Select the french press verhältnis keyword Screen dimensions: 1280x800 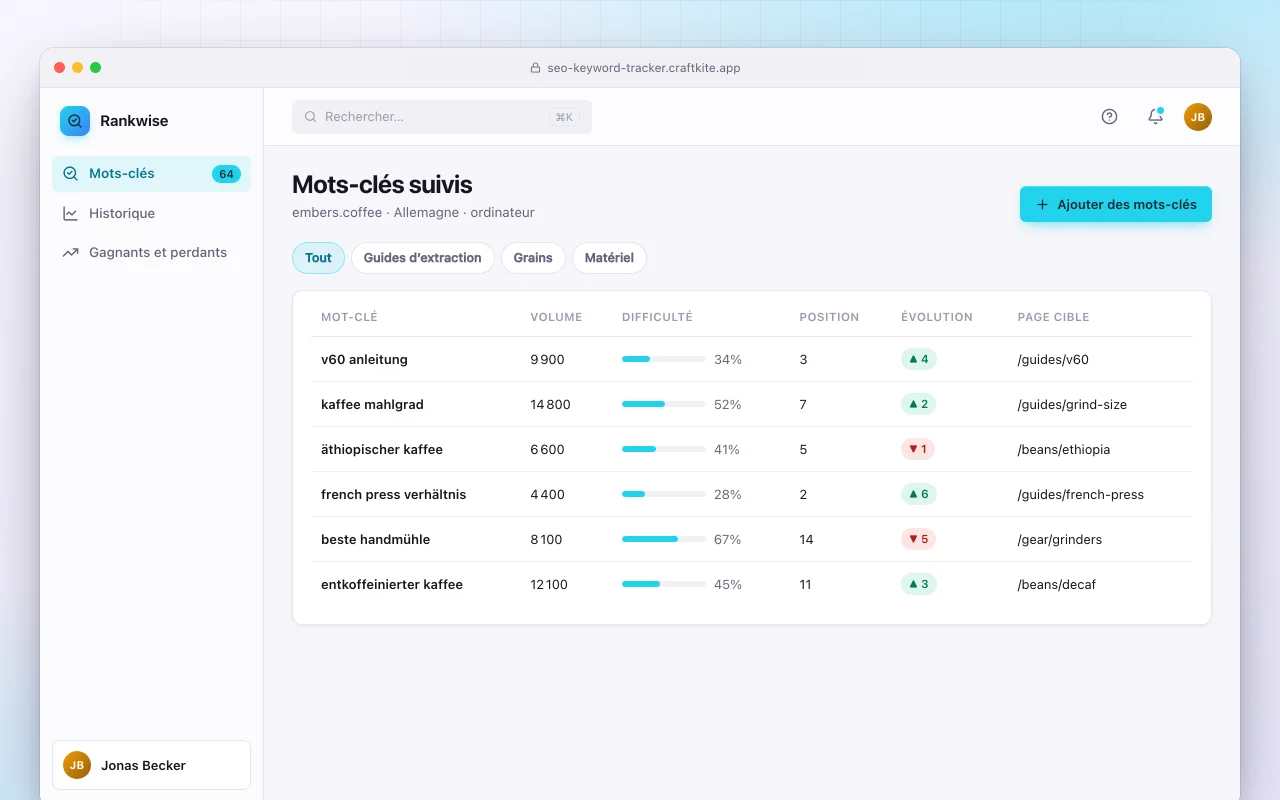point(394,494)
